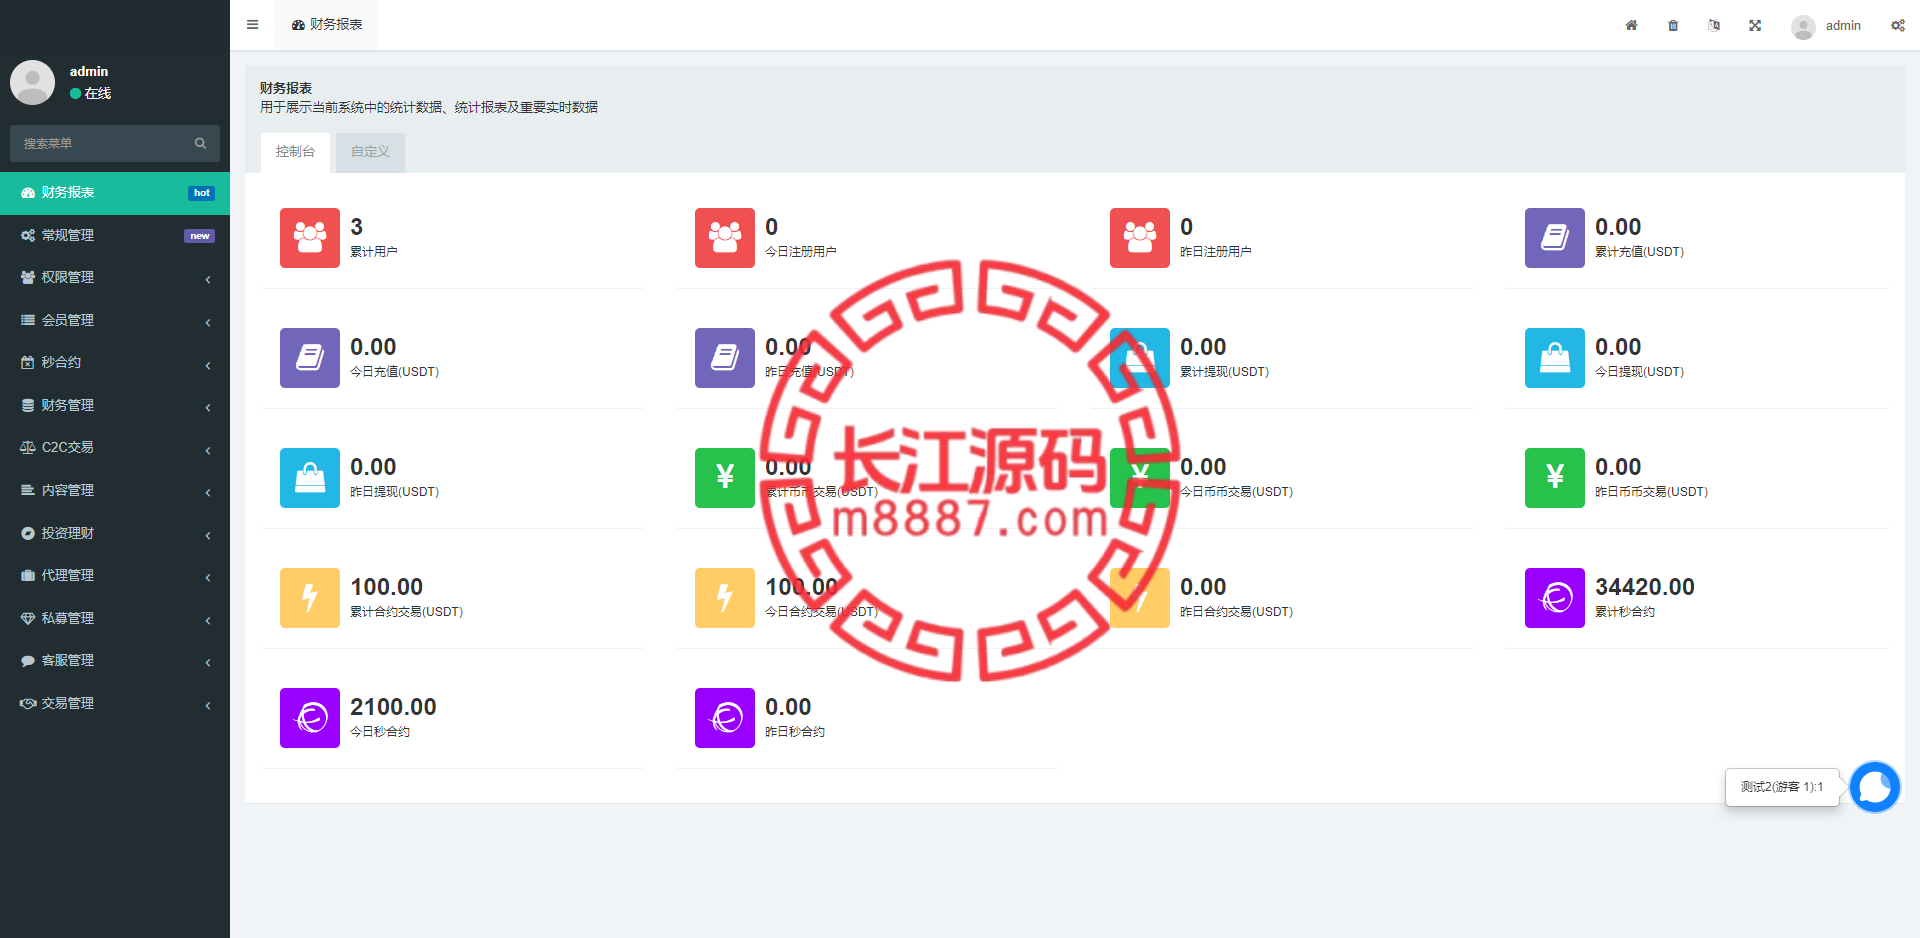Click the search magnifier icon in sidebar
The image size is (1920, 938).
click(200, 143)
